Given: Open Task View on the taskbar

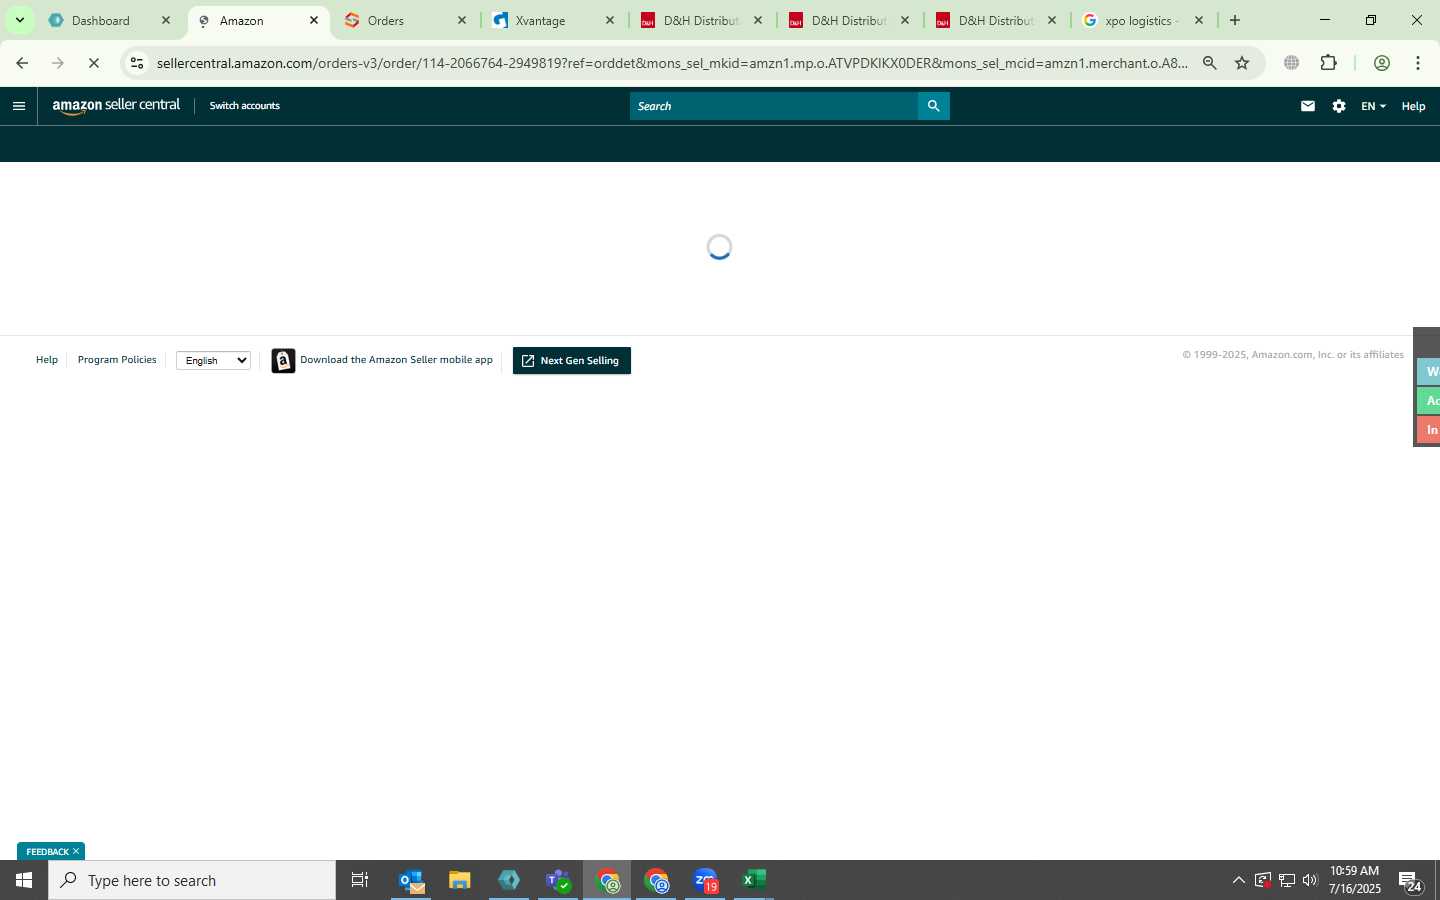Looking at the screenshot, I should pyautogui.click(x=360, y=880).
